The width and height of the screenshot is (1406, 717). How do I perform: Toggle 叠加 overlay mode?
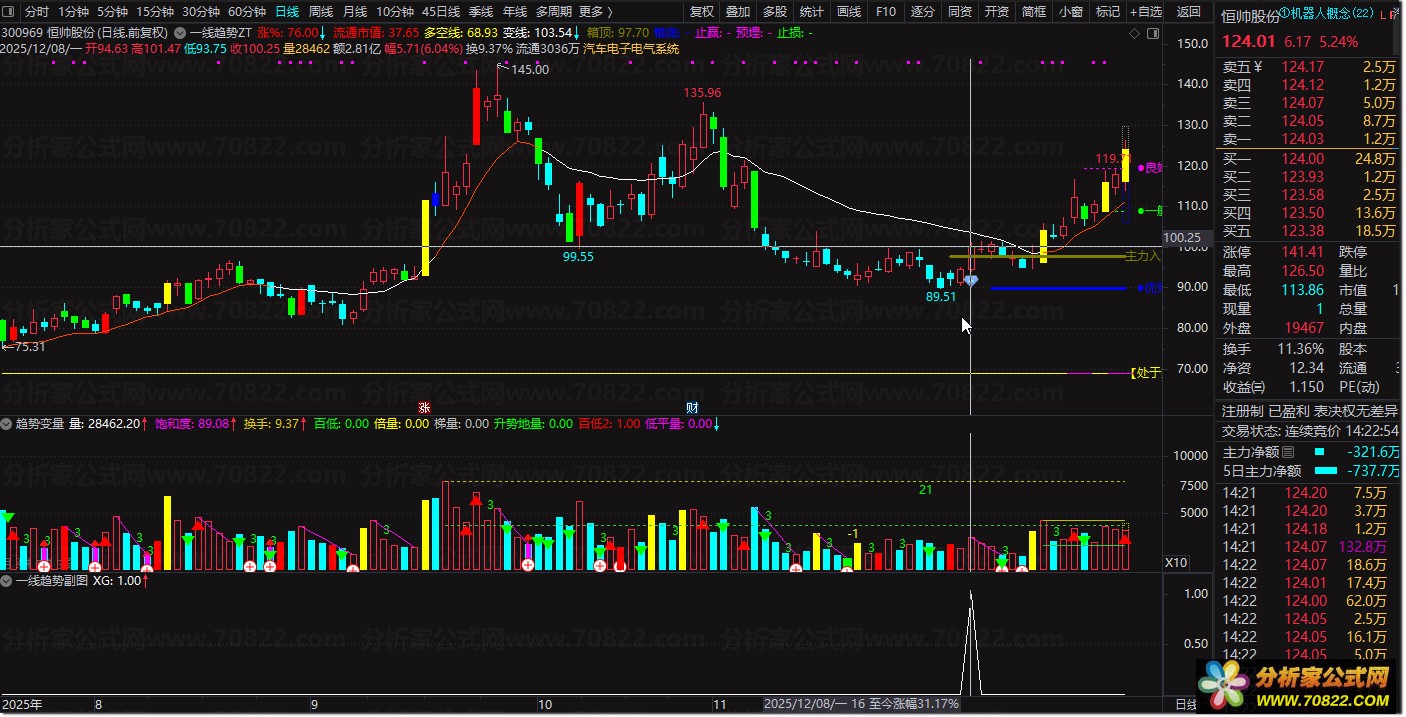[738, 12]
